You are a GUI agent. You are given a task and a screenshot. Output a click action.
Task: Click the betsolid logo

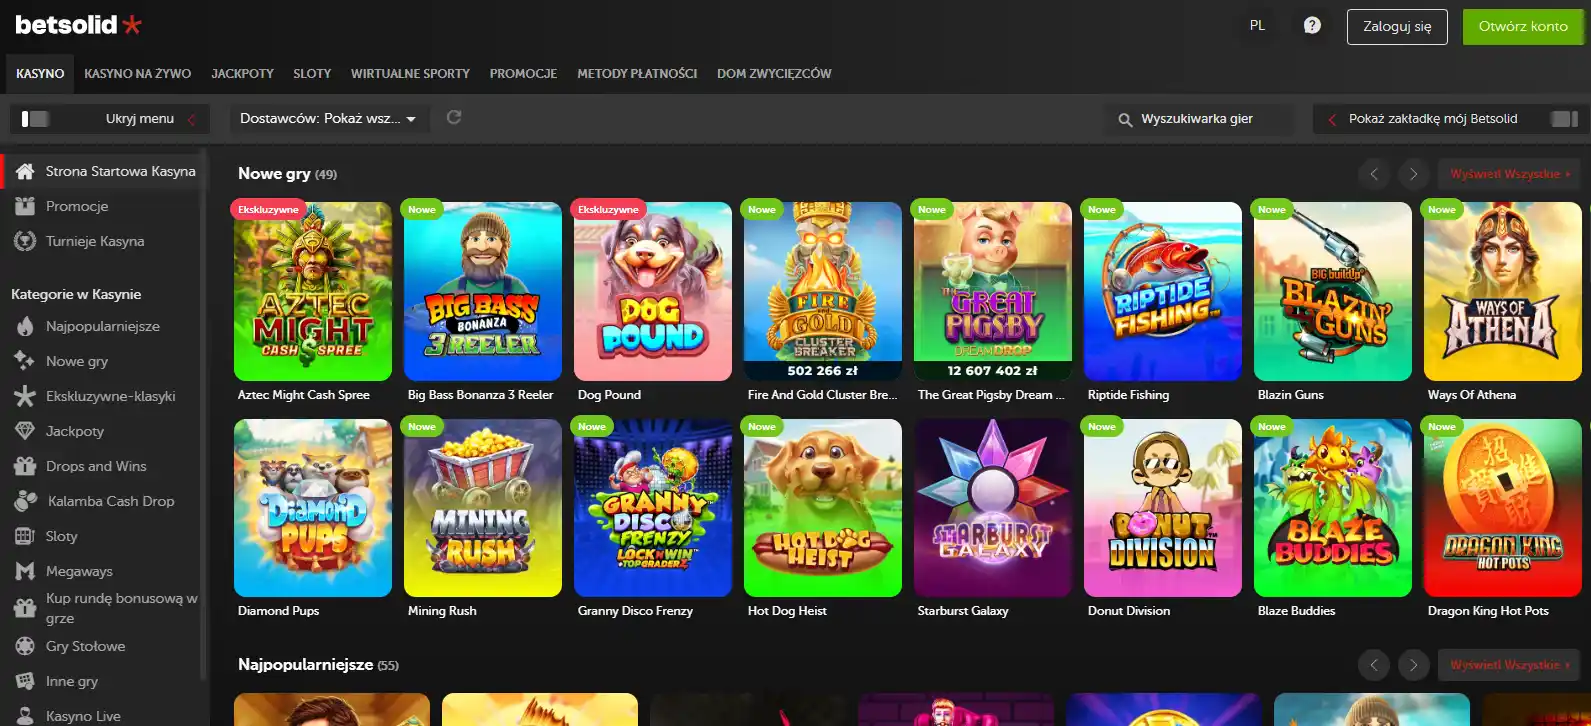[x=78, y=25]
